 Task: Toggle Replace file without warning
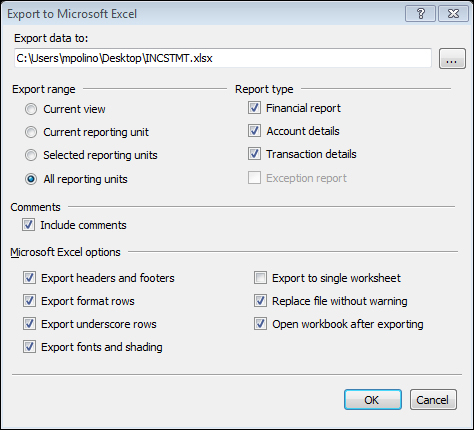click(x=260, y=301)
